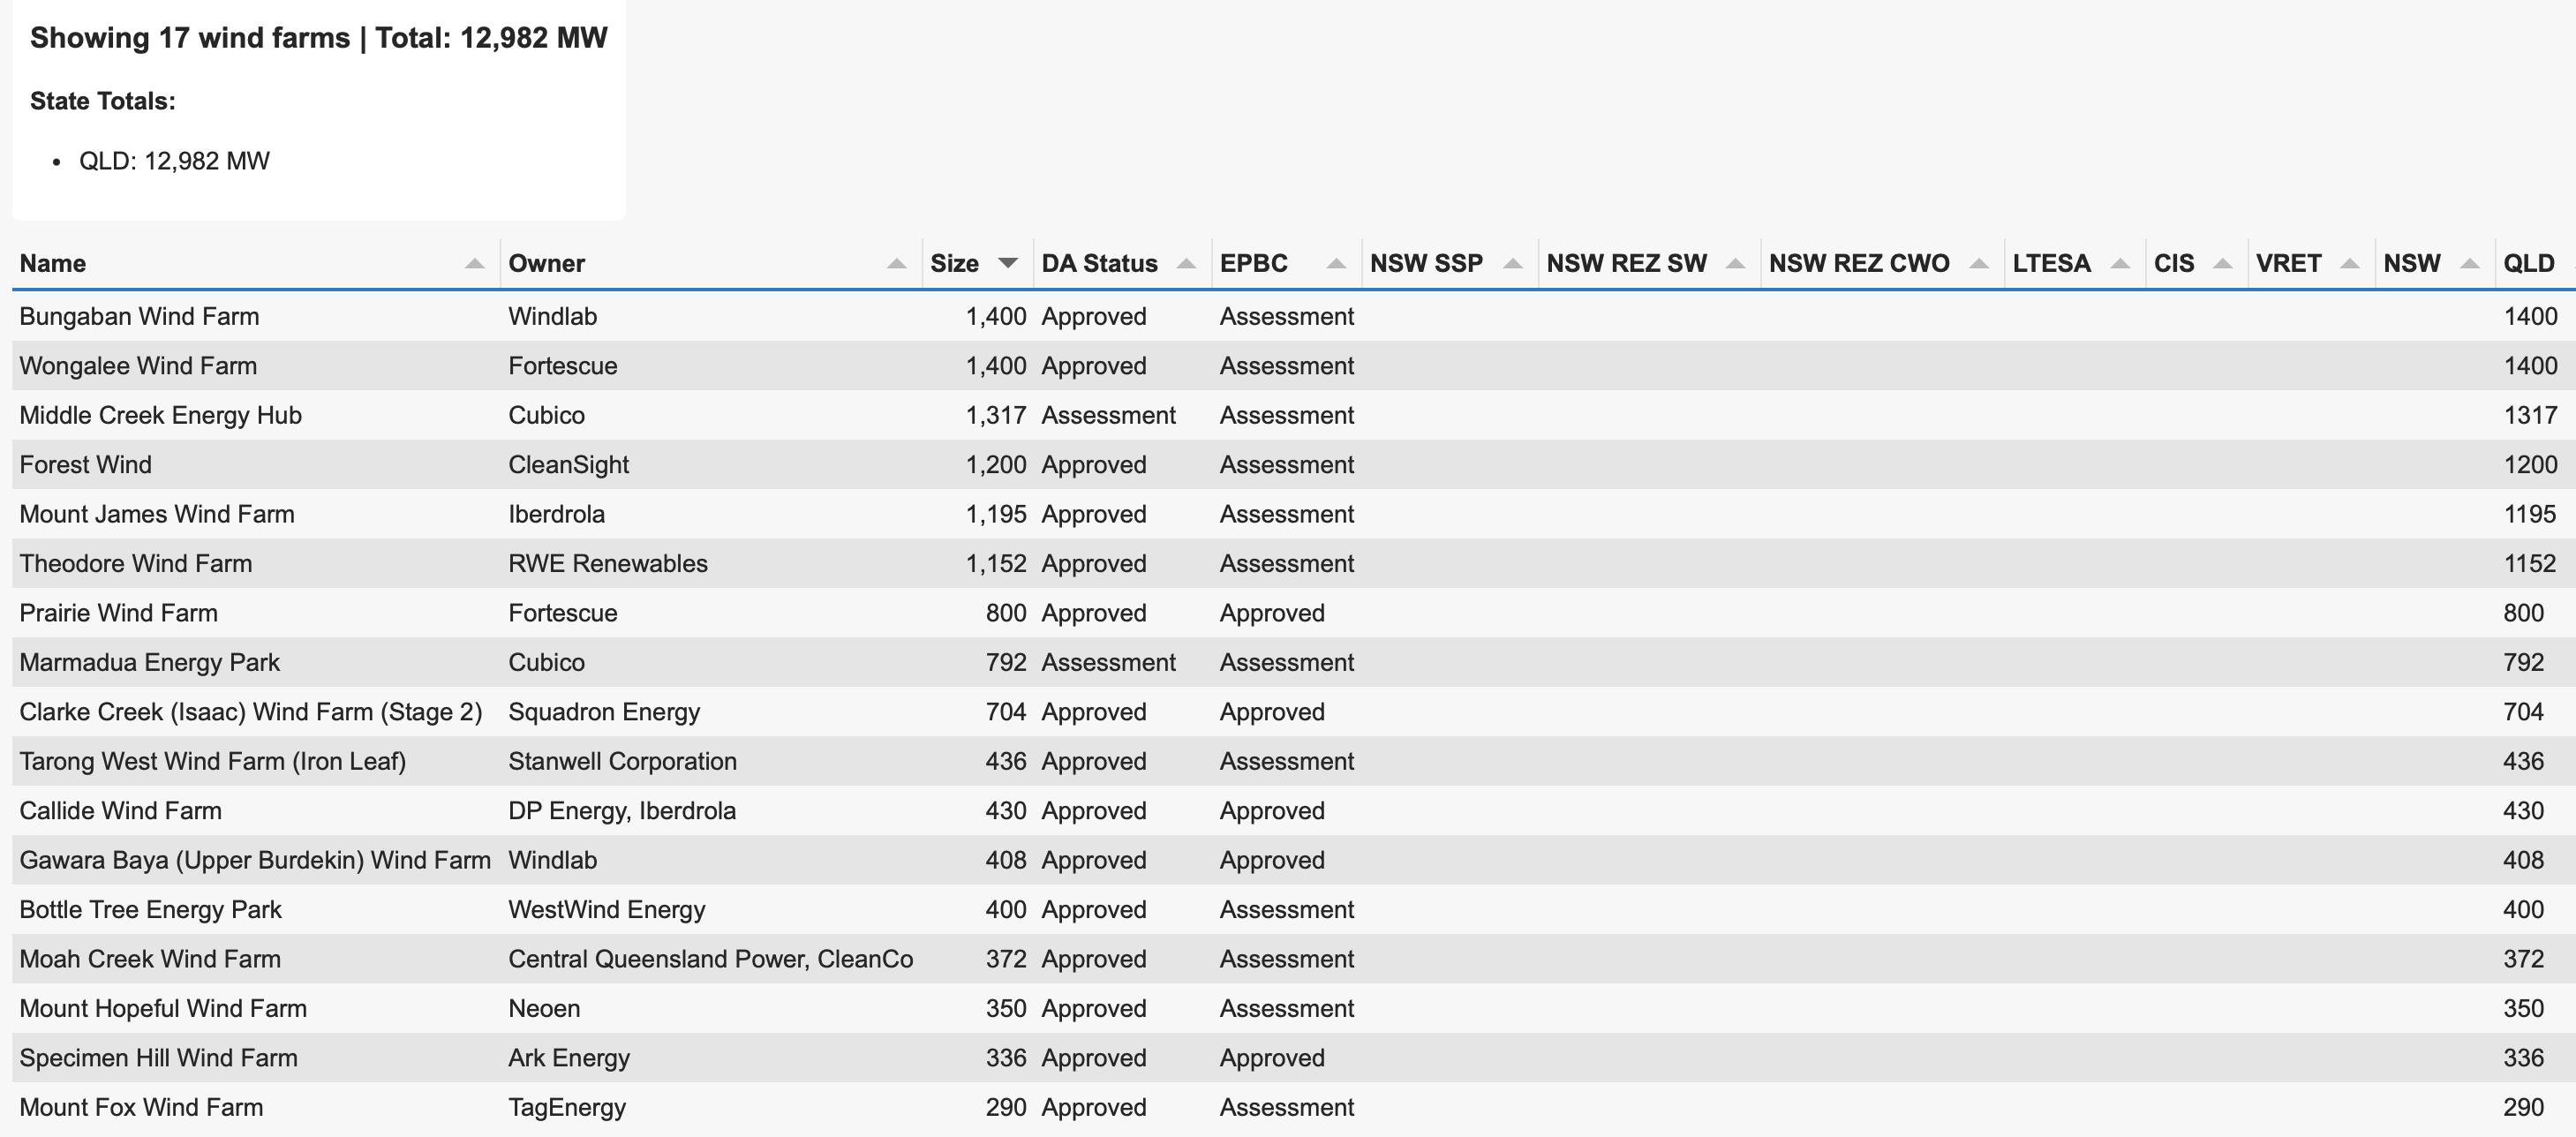Click the Mount Fox Wind Farm entry
The image size is (2576, 1137).
pos(141,1108)
